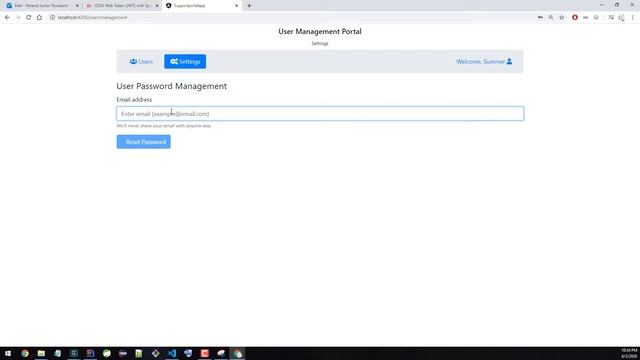The height and width of the screenshot is (360, 640).
Task: Open Chrome from the taskbar
Action: (x=25, y=353)
